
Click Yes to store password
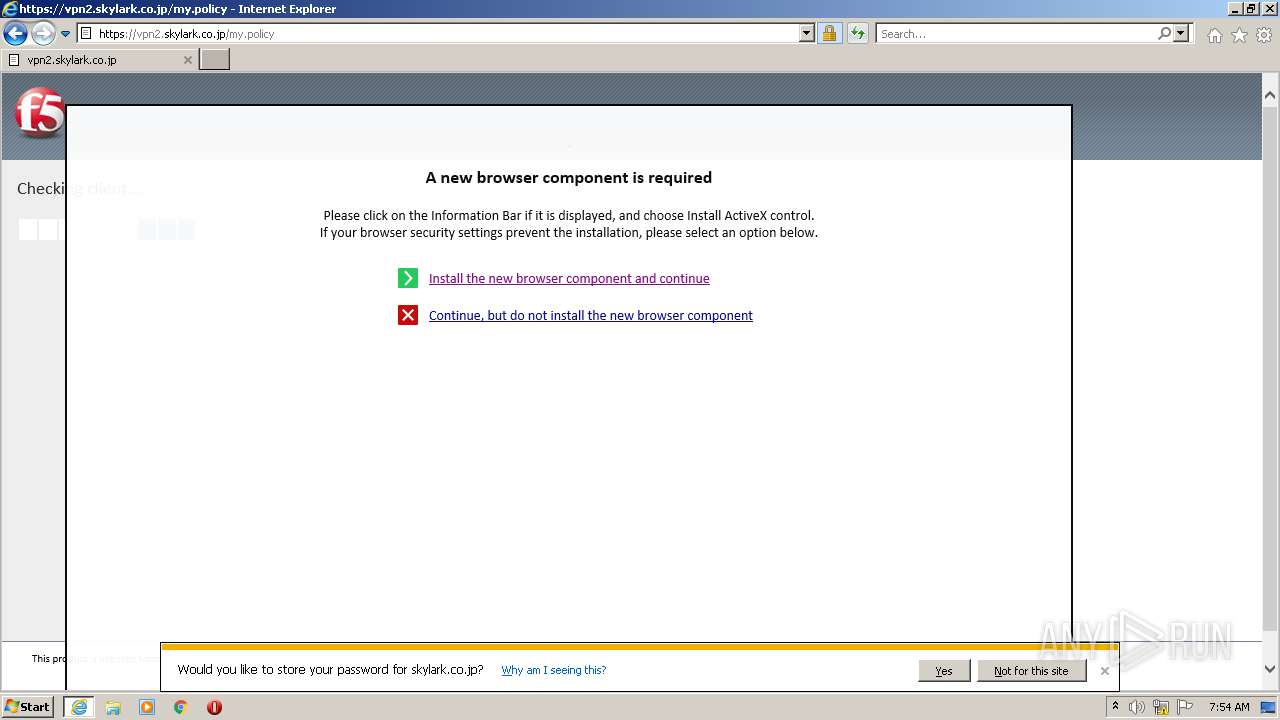[944, 671]
